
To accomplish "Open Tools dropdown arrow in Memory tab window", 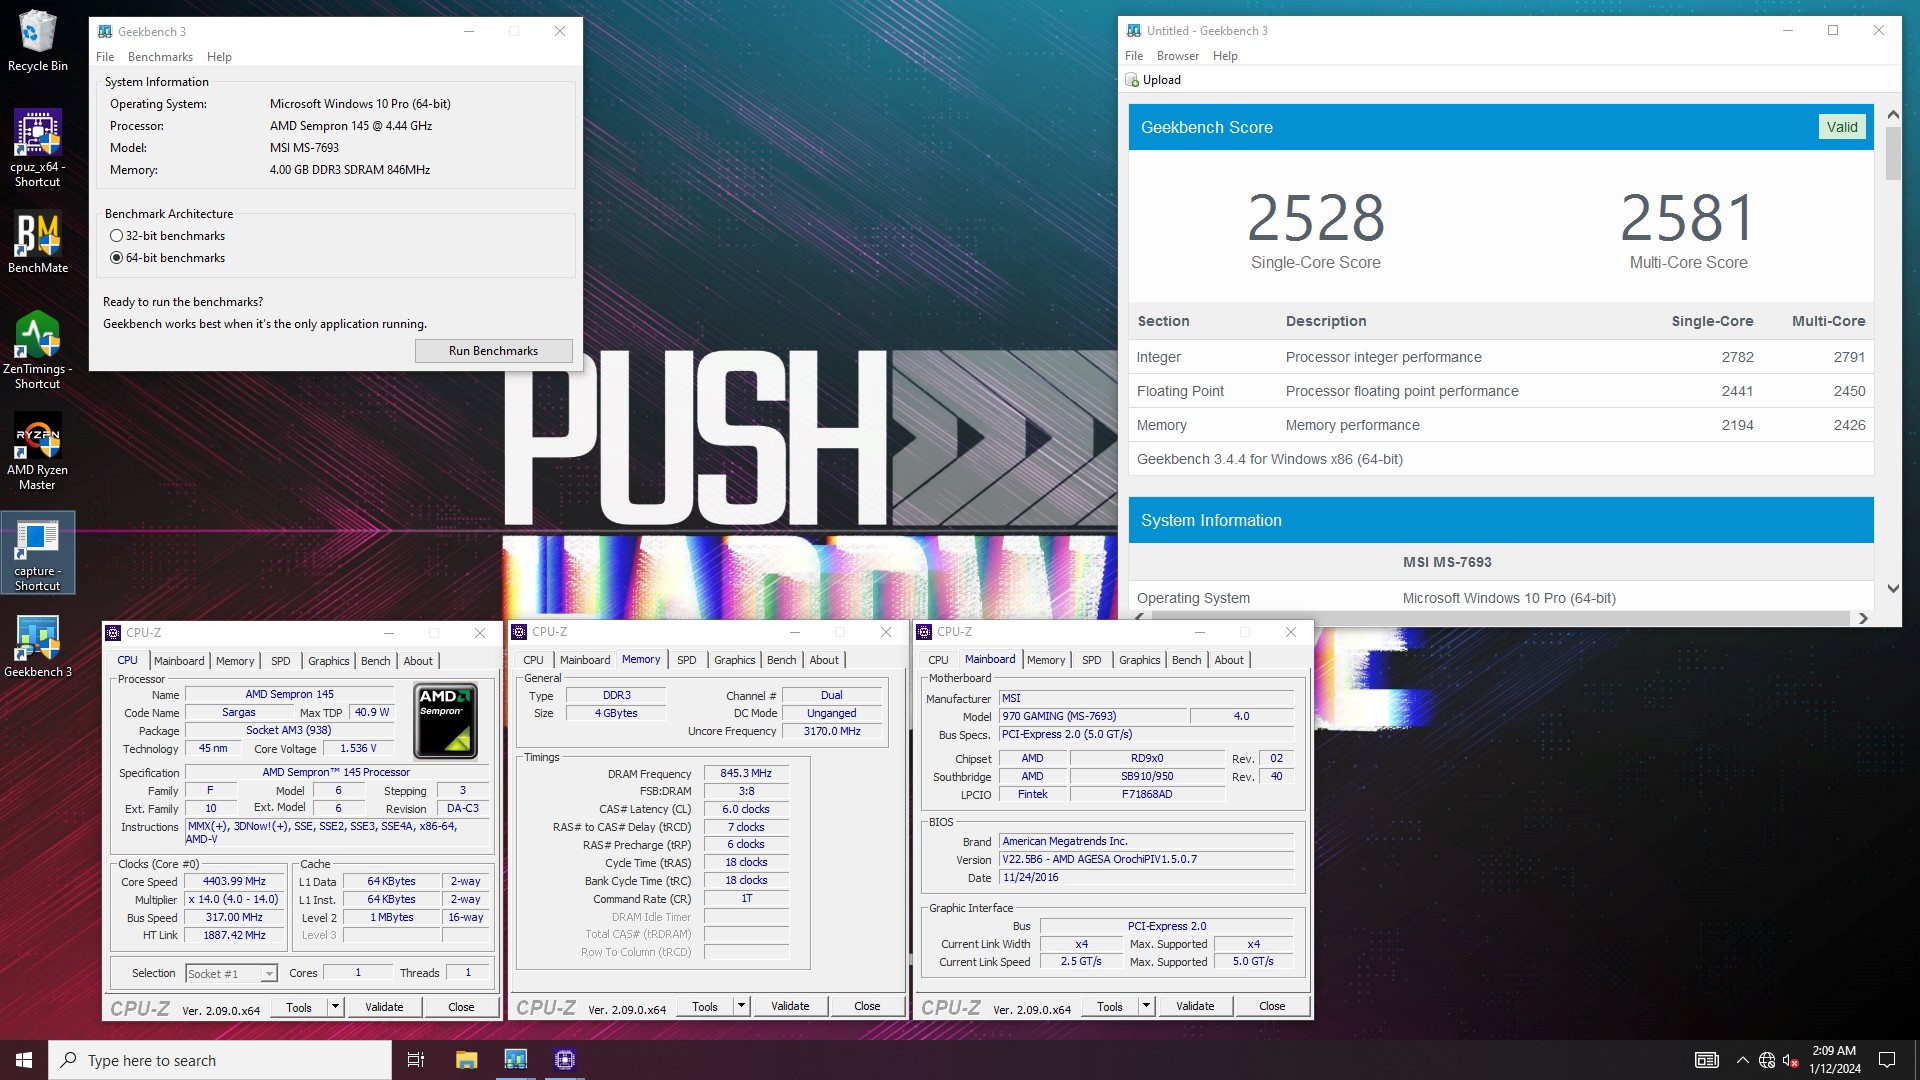I will click(x=741, y=1006).
